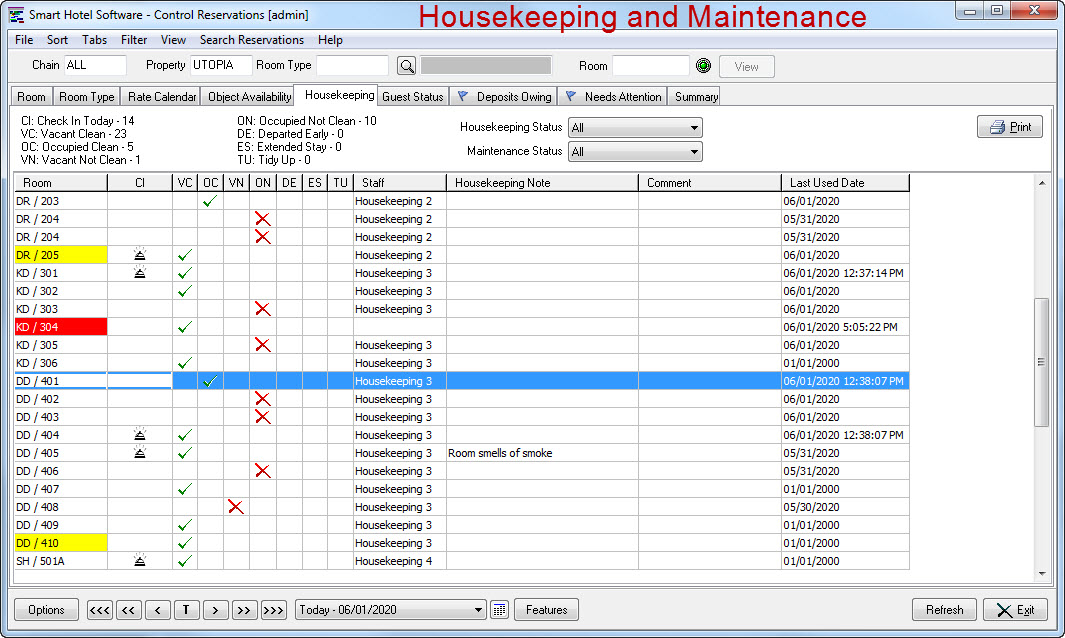Image resolution: width=1065 pixels, height=638 pixels.
Task: Click the vertical scrollbar thumb of room list
Action: pyautogui.click(x=1041, y=362)
